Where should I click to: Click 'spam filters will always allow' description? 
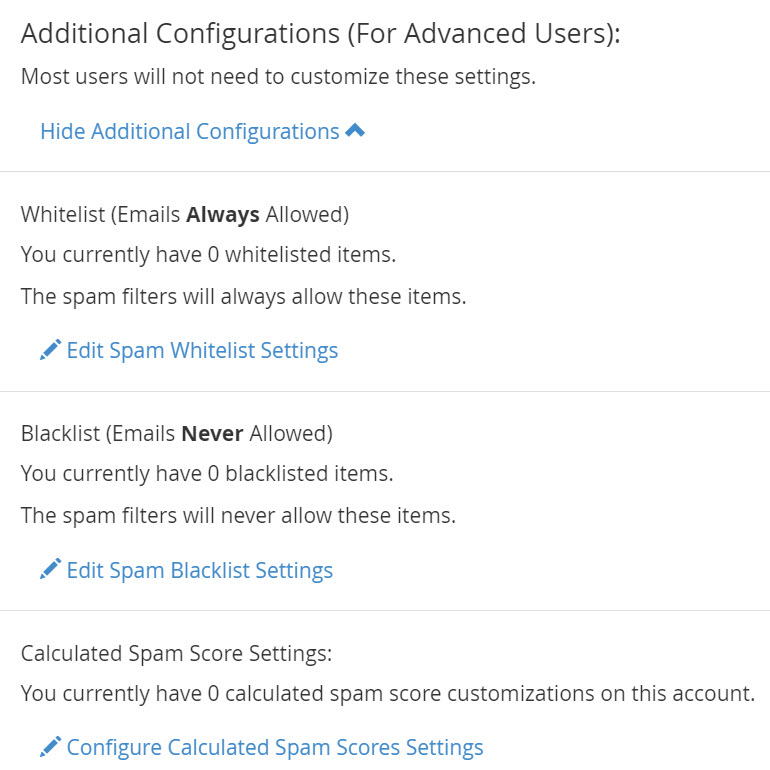[x=243, y=297]
